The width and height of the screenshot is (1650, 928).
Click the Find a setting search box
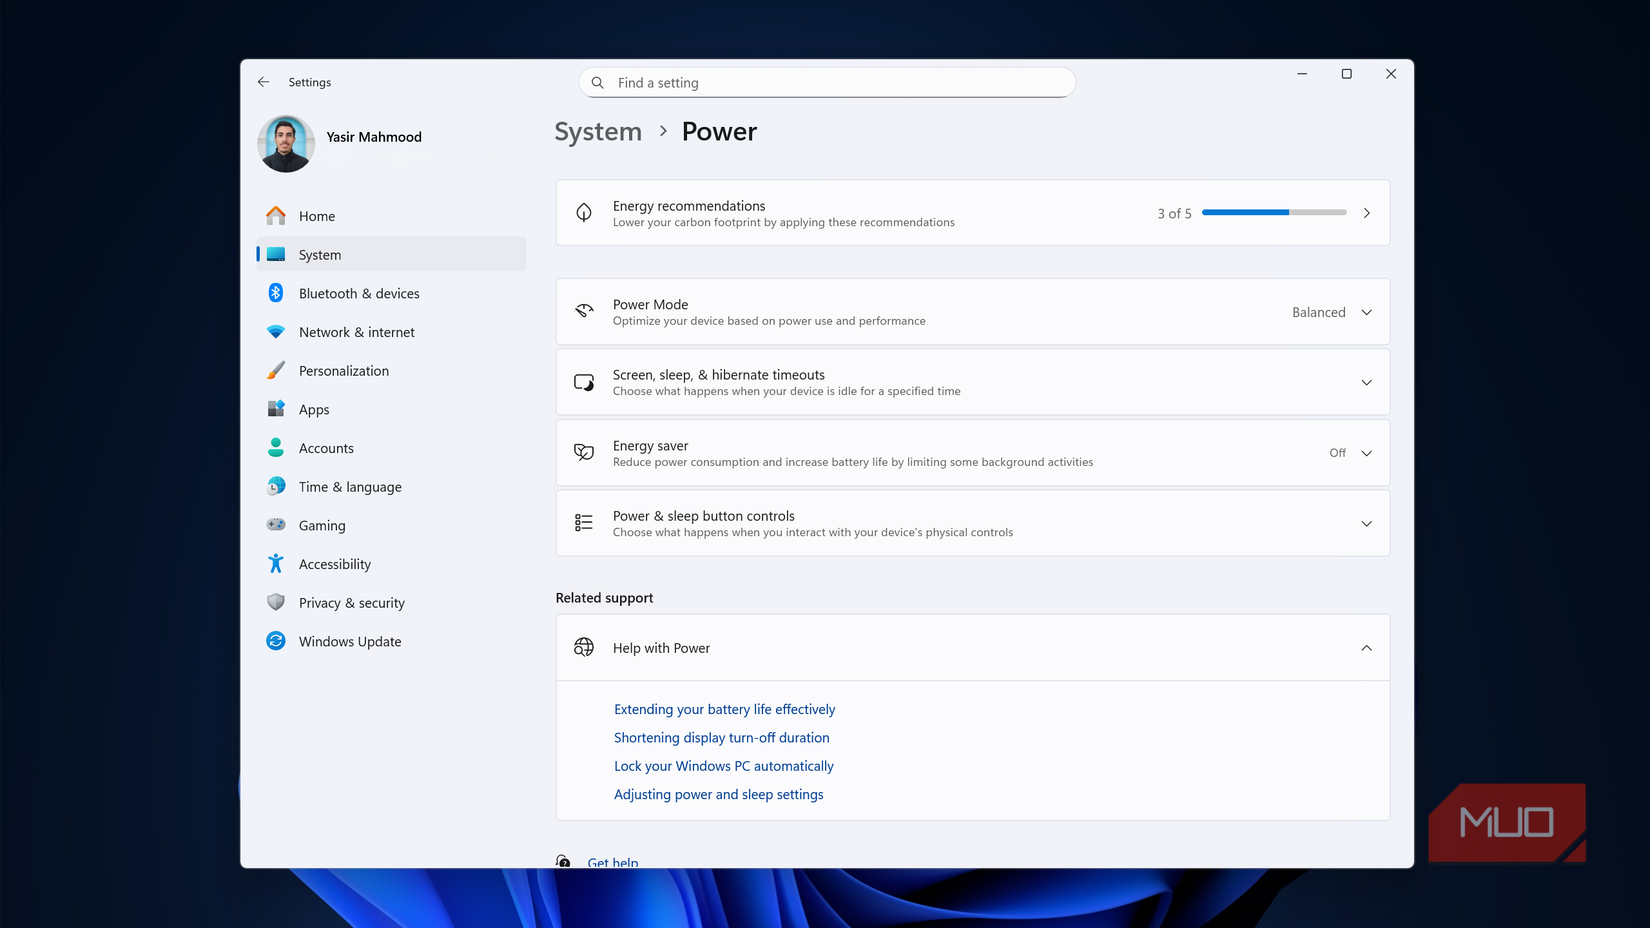click(827, 83)
